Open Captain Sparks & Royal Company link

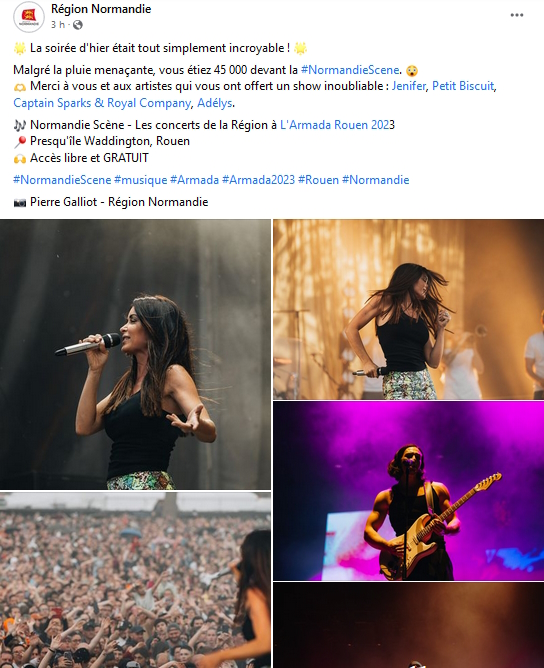click(x=102, y=103)
